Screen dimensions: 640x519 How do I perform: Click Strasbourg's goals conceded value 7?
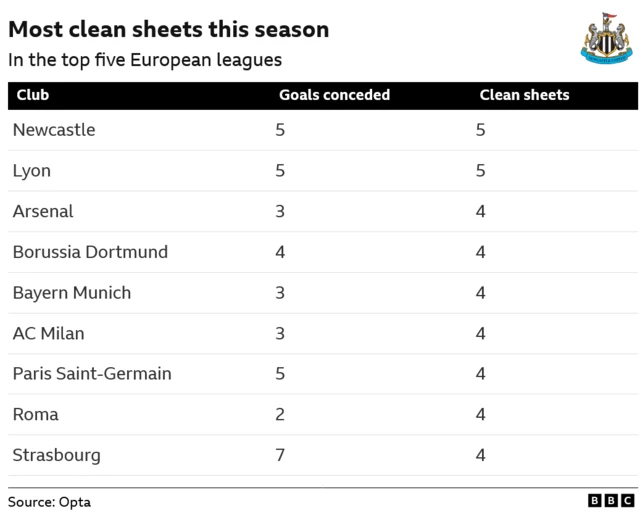[280, 455]
